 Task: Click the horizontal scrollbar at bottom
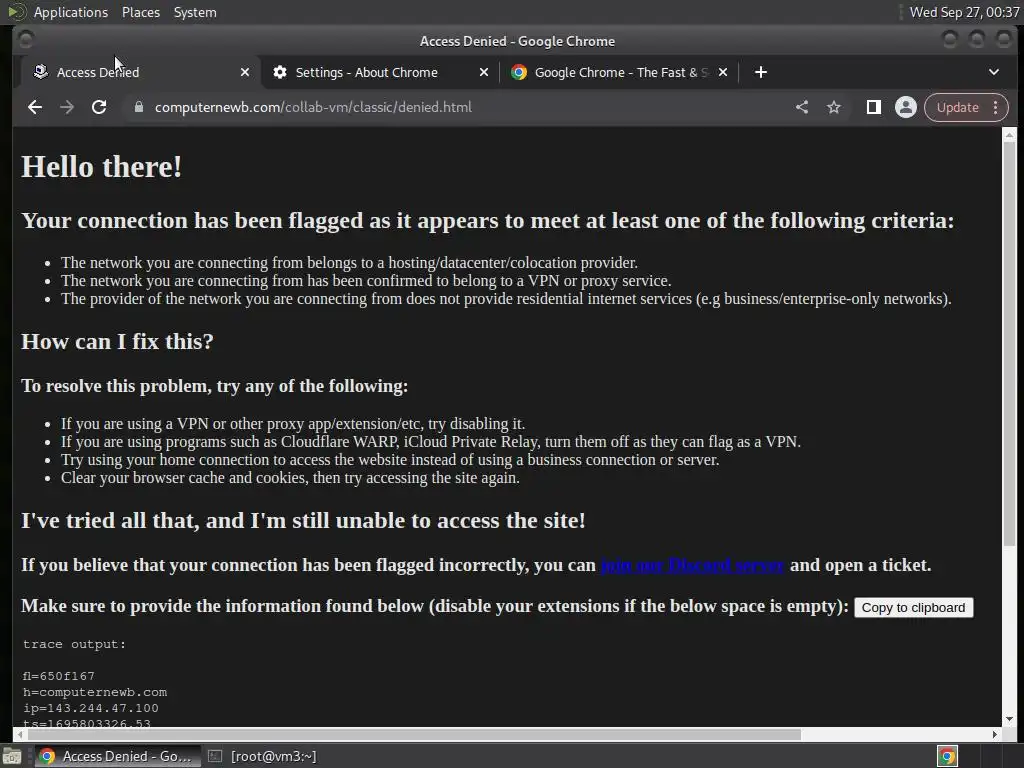click(x=413, y=734)
